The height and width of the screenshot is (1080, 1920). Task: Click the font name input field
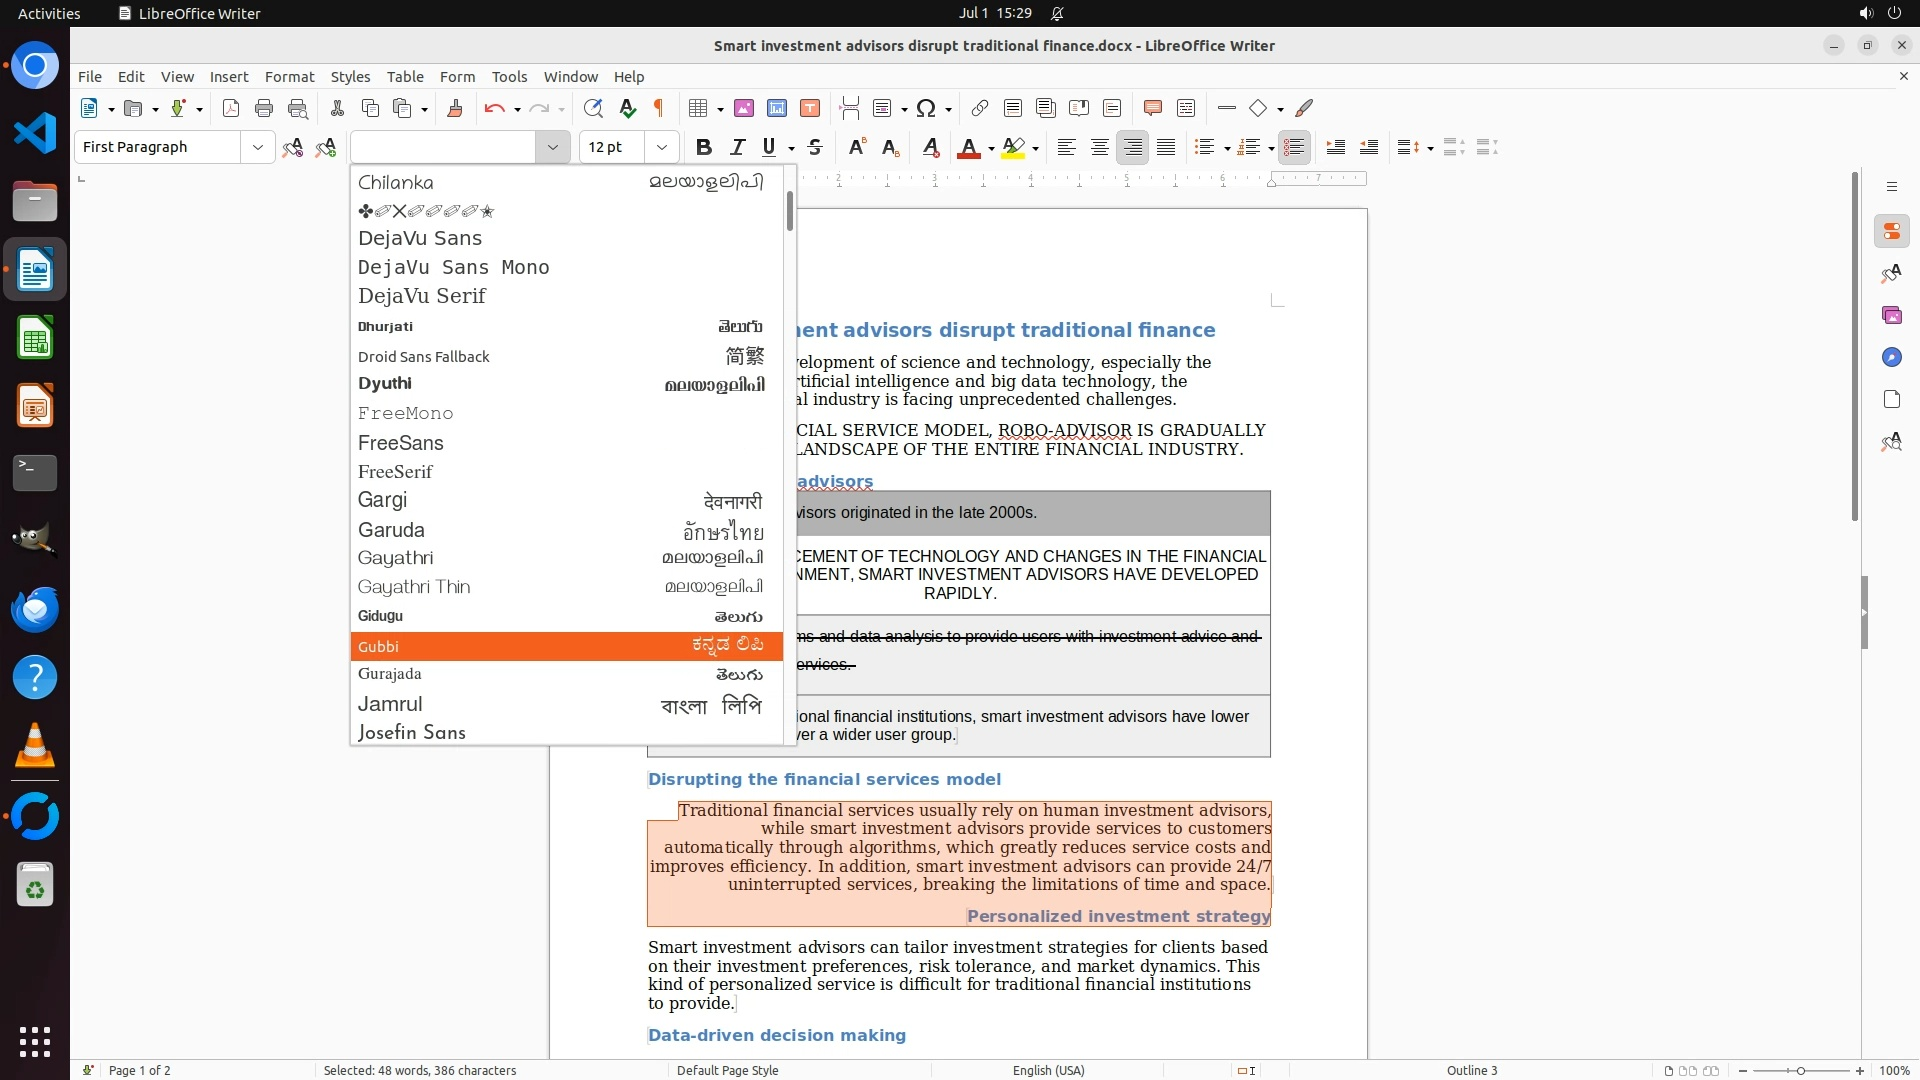tap(445, 147)
